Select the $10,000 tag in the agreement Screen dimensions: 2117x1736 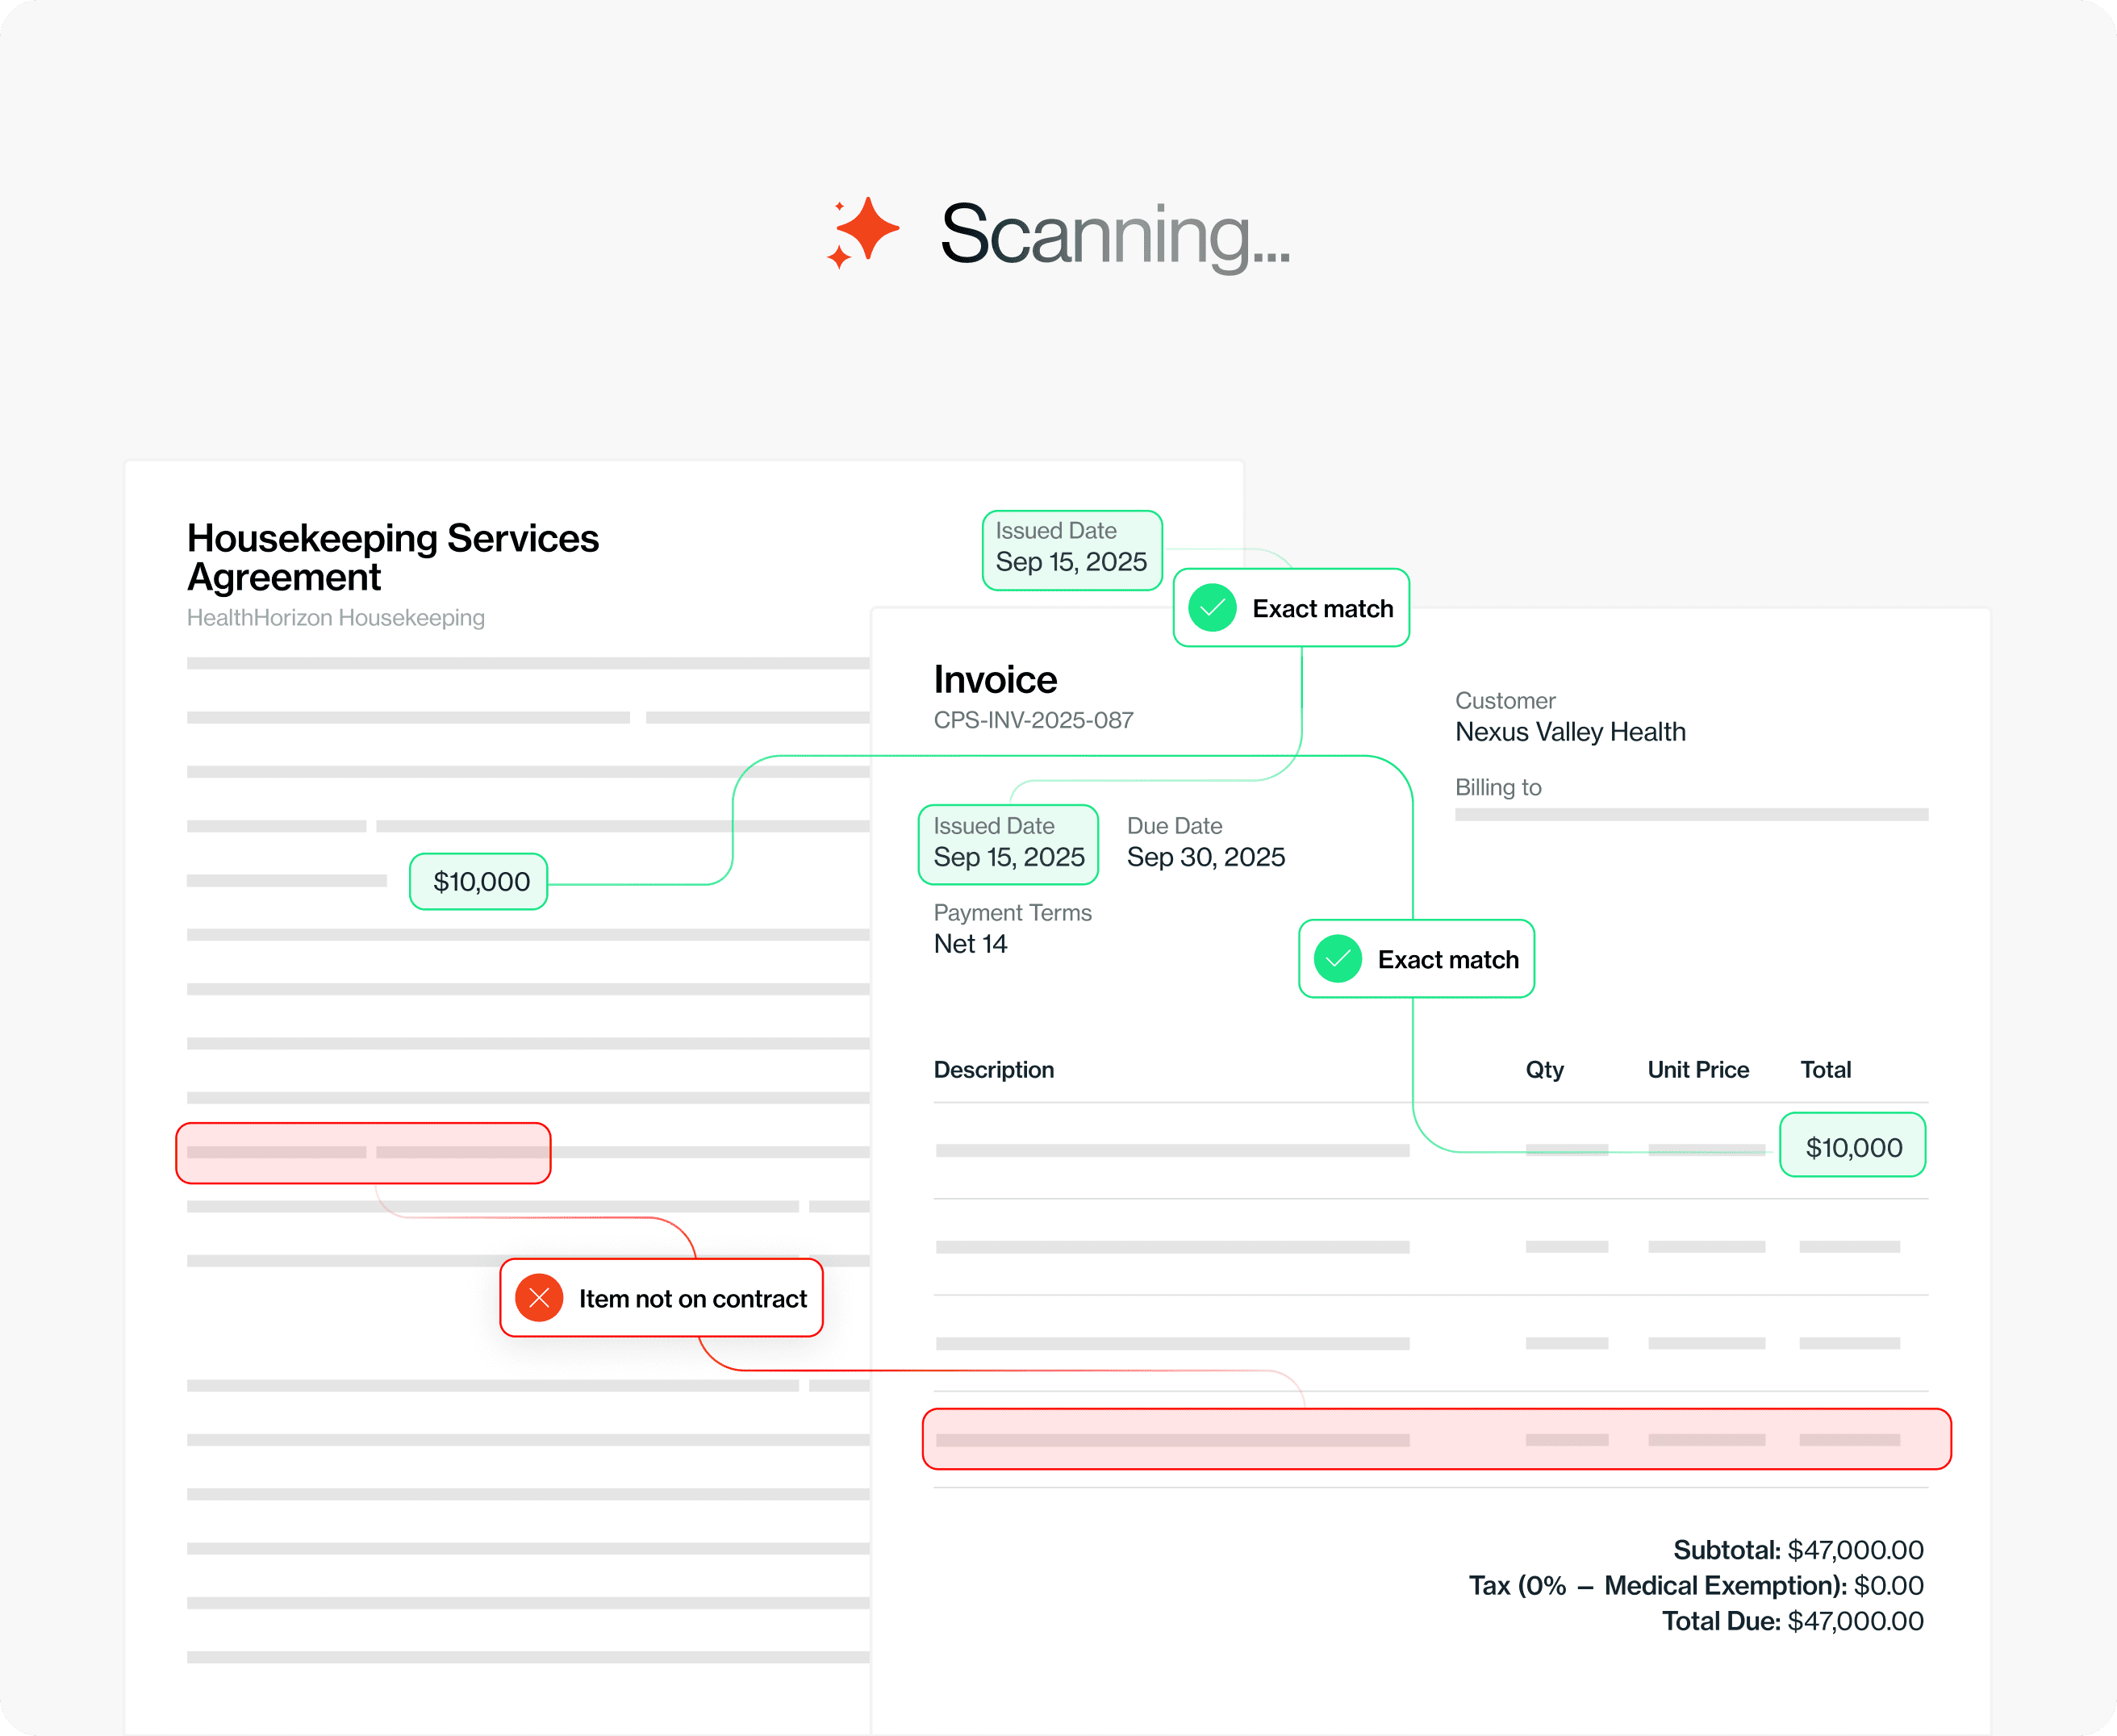pyautogui.click(x=479, y=882)
